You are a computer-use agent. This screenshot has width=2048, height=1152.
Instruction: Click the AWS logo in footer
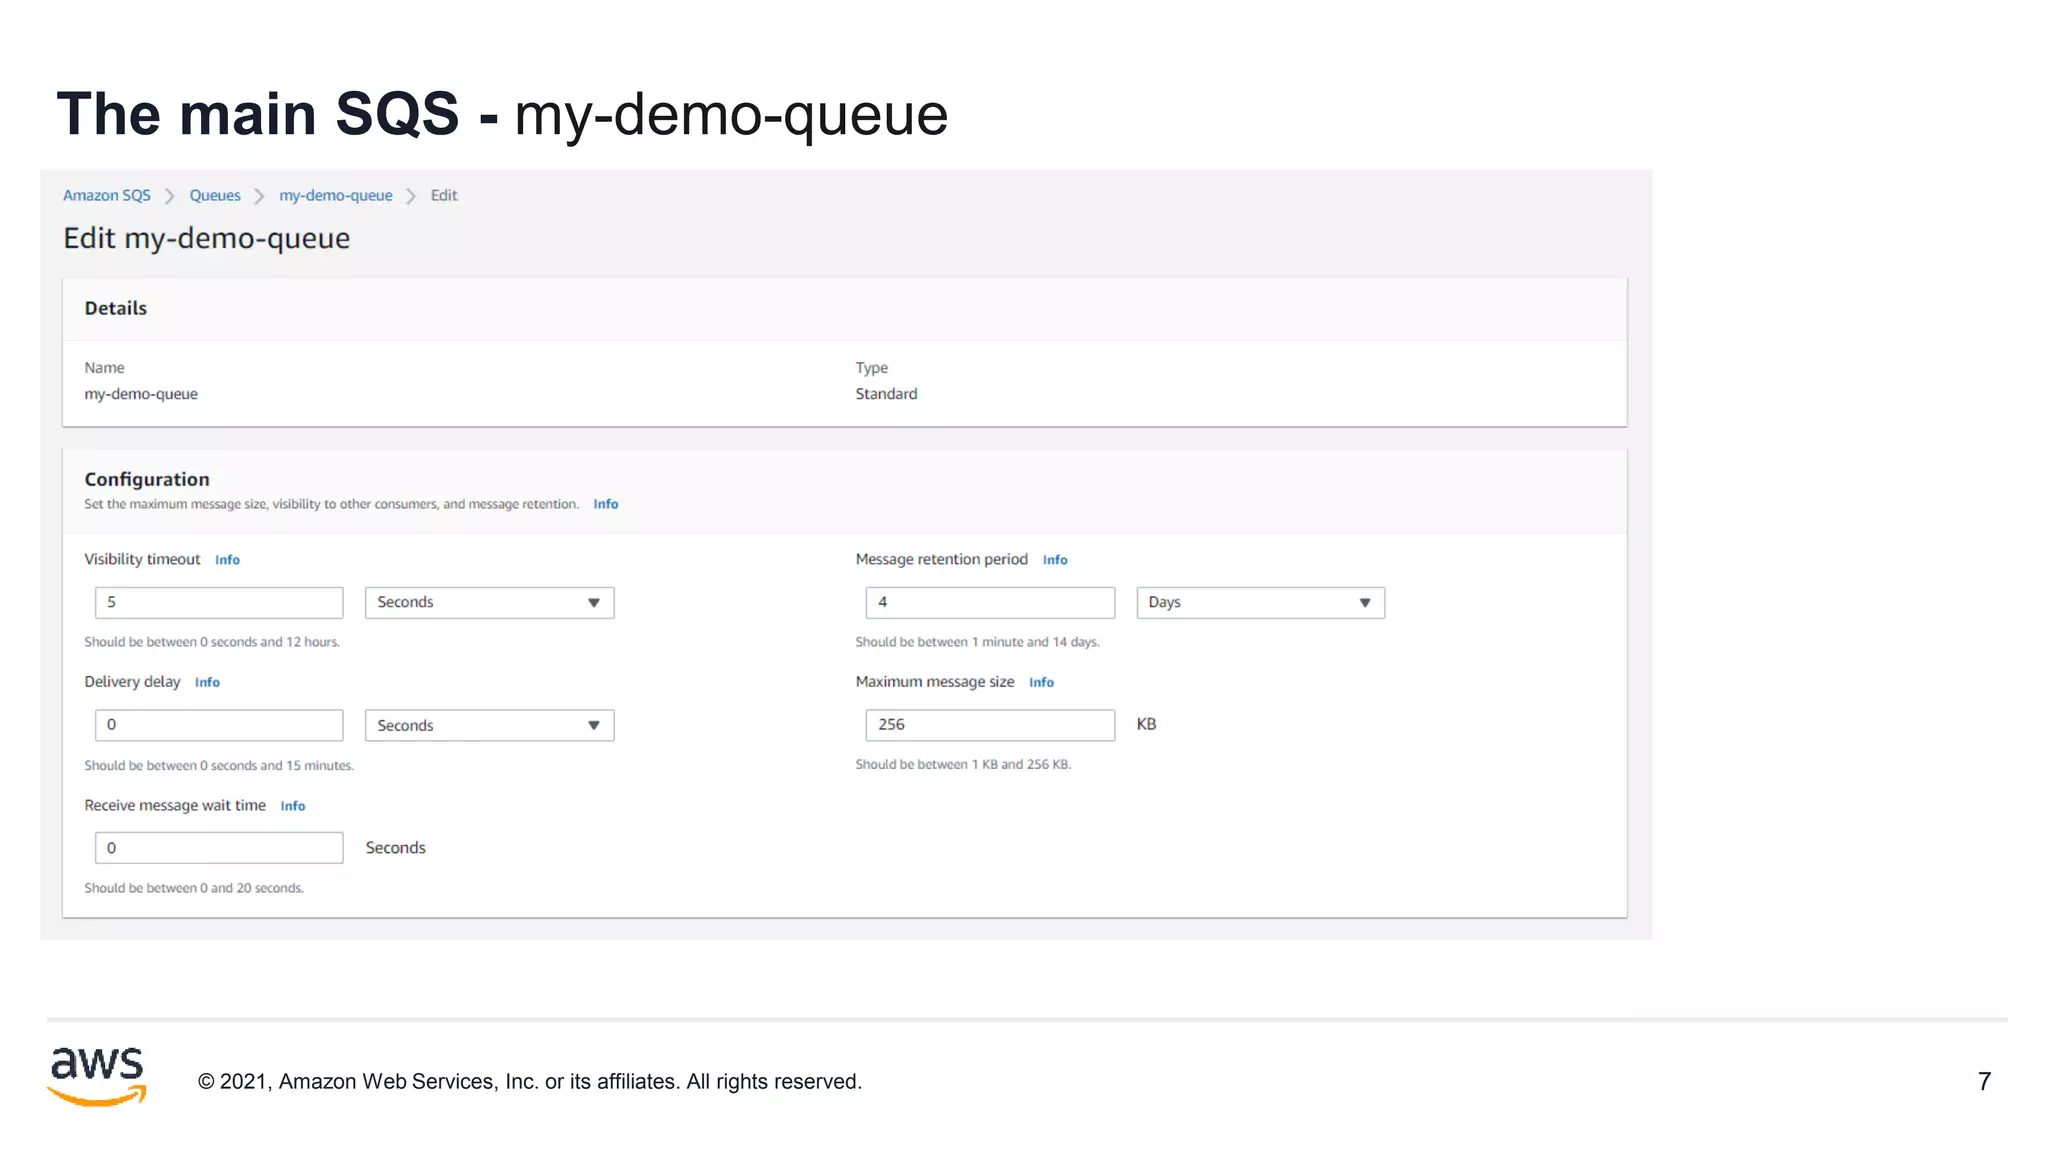point(97,1076)
